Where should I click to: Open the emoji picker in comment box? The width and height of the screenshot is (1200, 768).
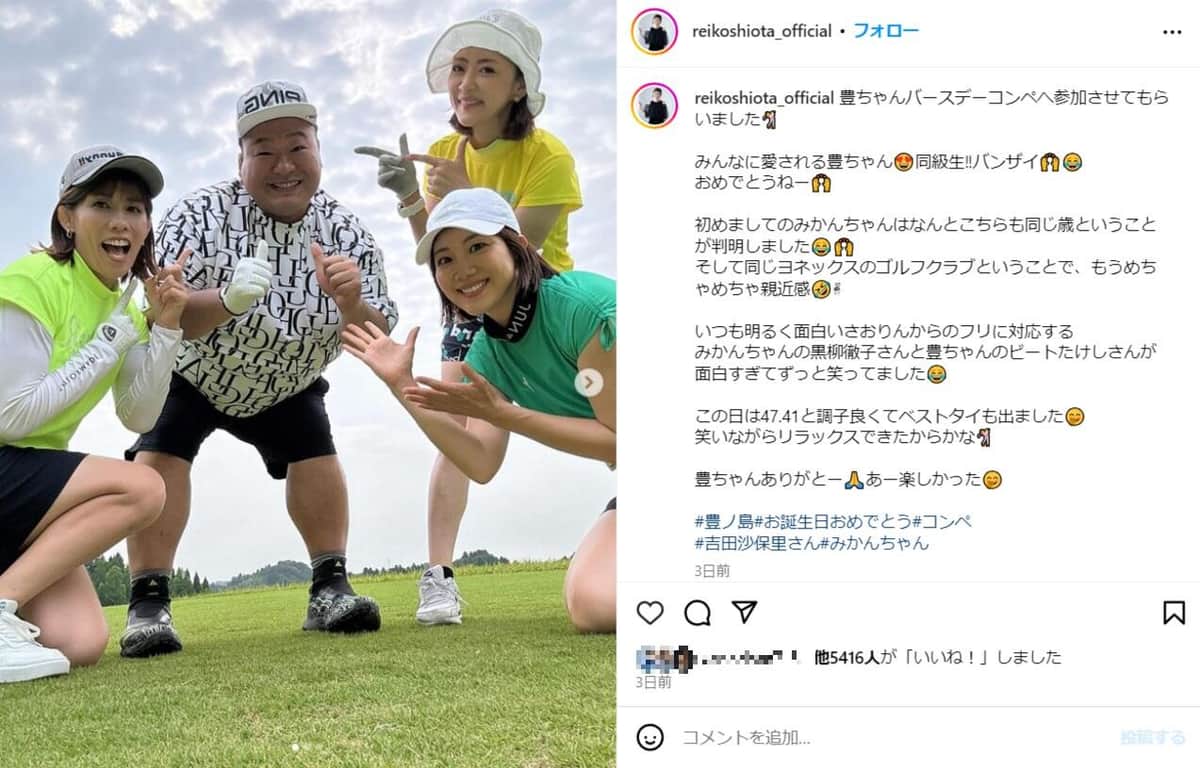[650, 737]
